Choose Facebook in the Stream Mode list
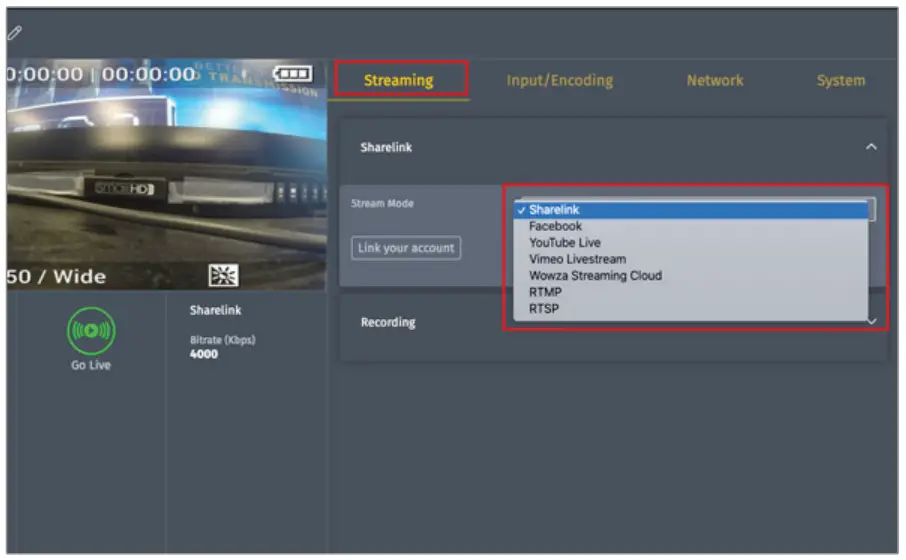Image resolution: width=906 pixels, height=560 pixels. coord(691,226)
